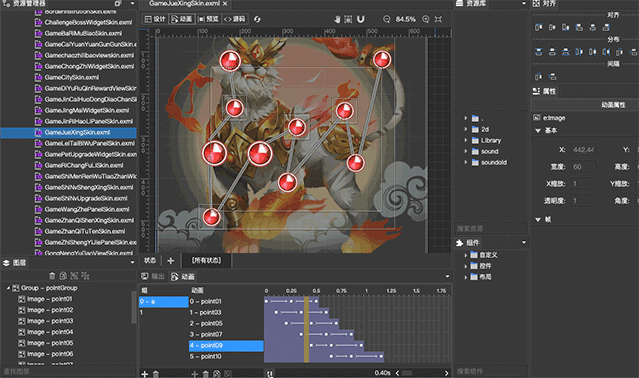Click the fourth align icon under 对齐
Screen dimensions: 639x378
coord(579,27)
